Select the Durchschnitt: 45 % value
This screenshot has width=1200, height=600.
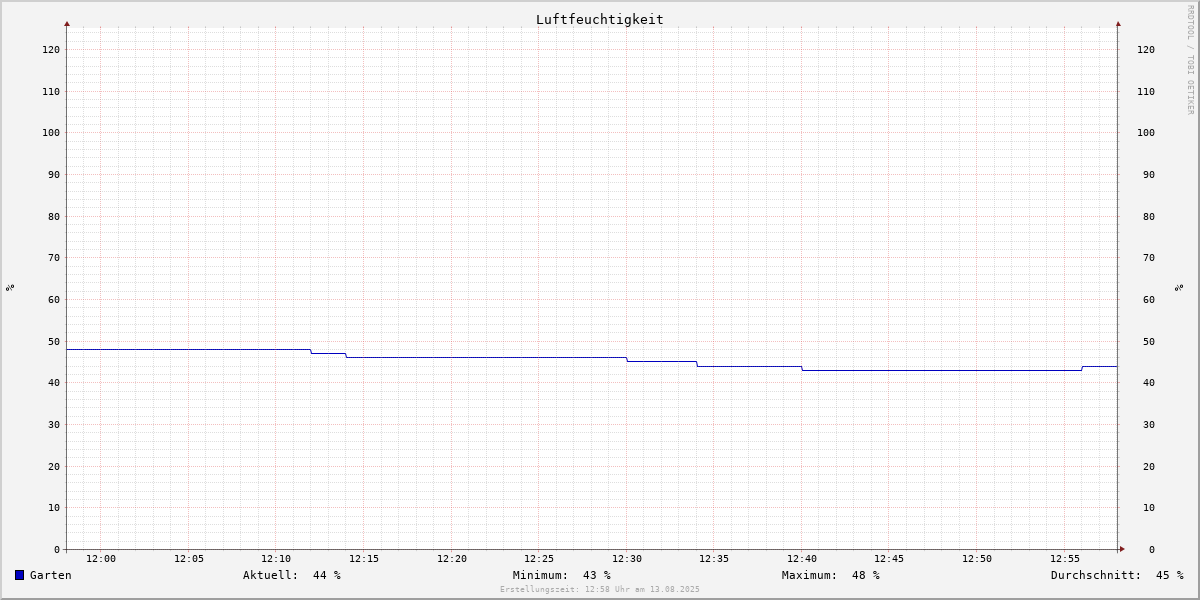(x=1117, y=575)
